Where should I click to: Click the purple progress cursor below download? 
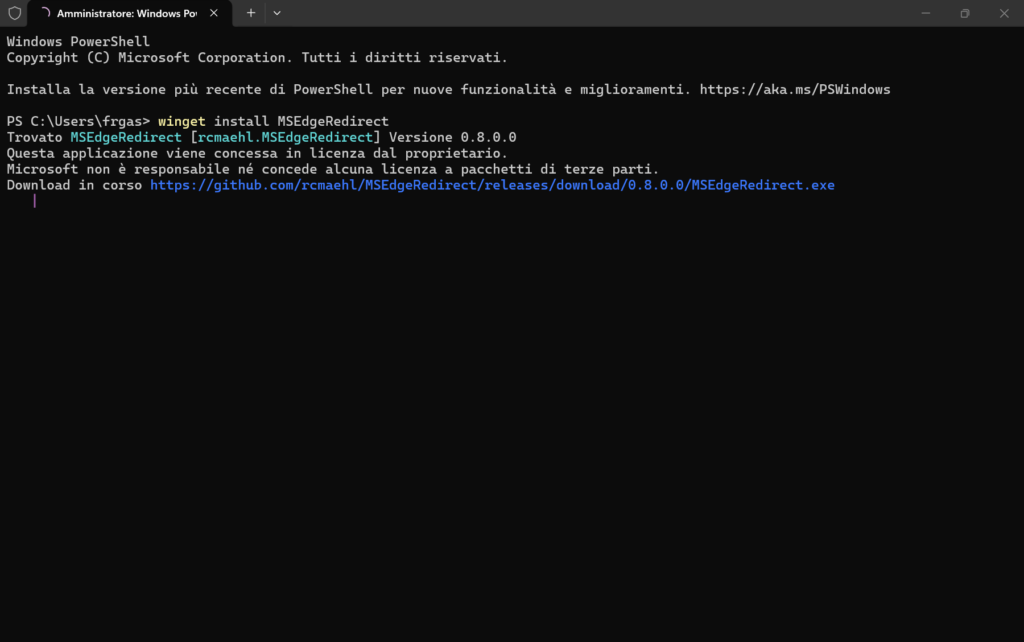pos(35,201)
